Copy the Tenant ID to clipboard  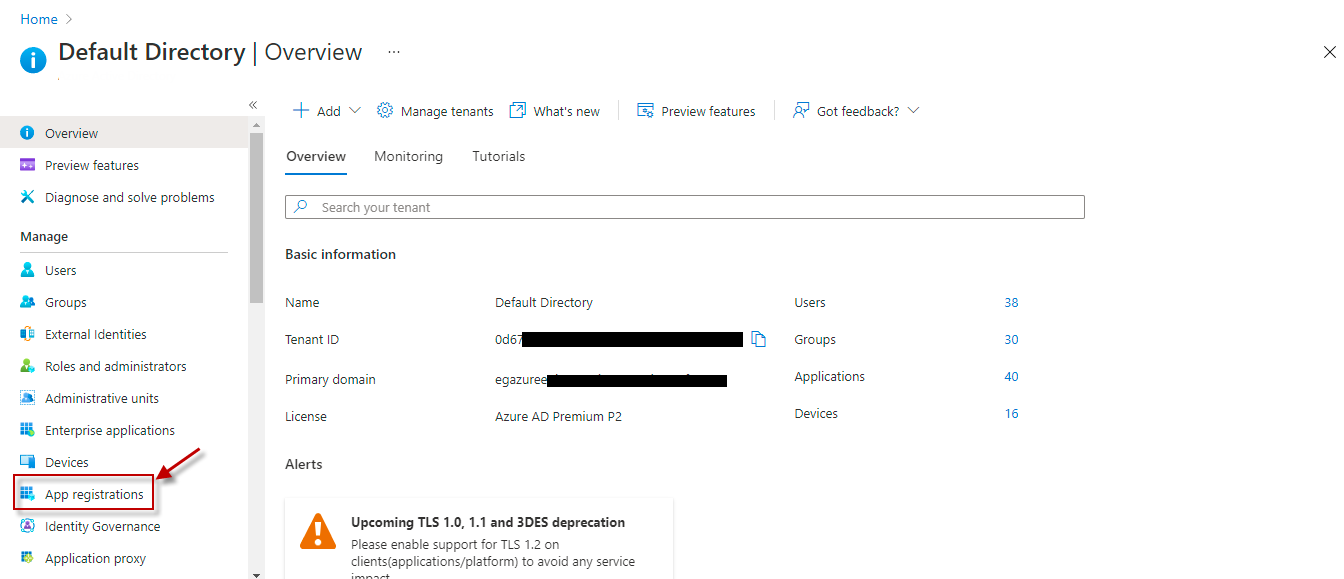pos(758,339)
